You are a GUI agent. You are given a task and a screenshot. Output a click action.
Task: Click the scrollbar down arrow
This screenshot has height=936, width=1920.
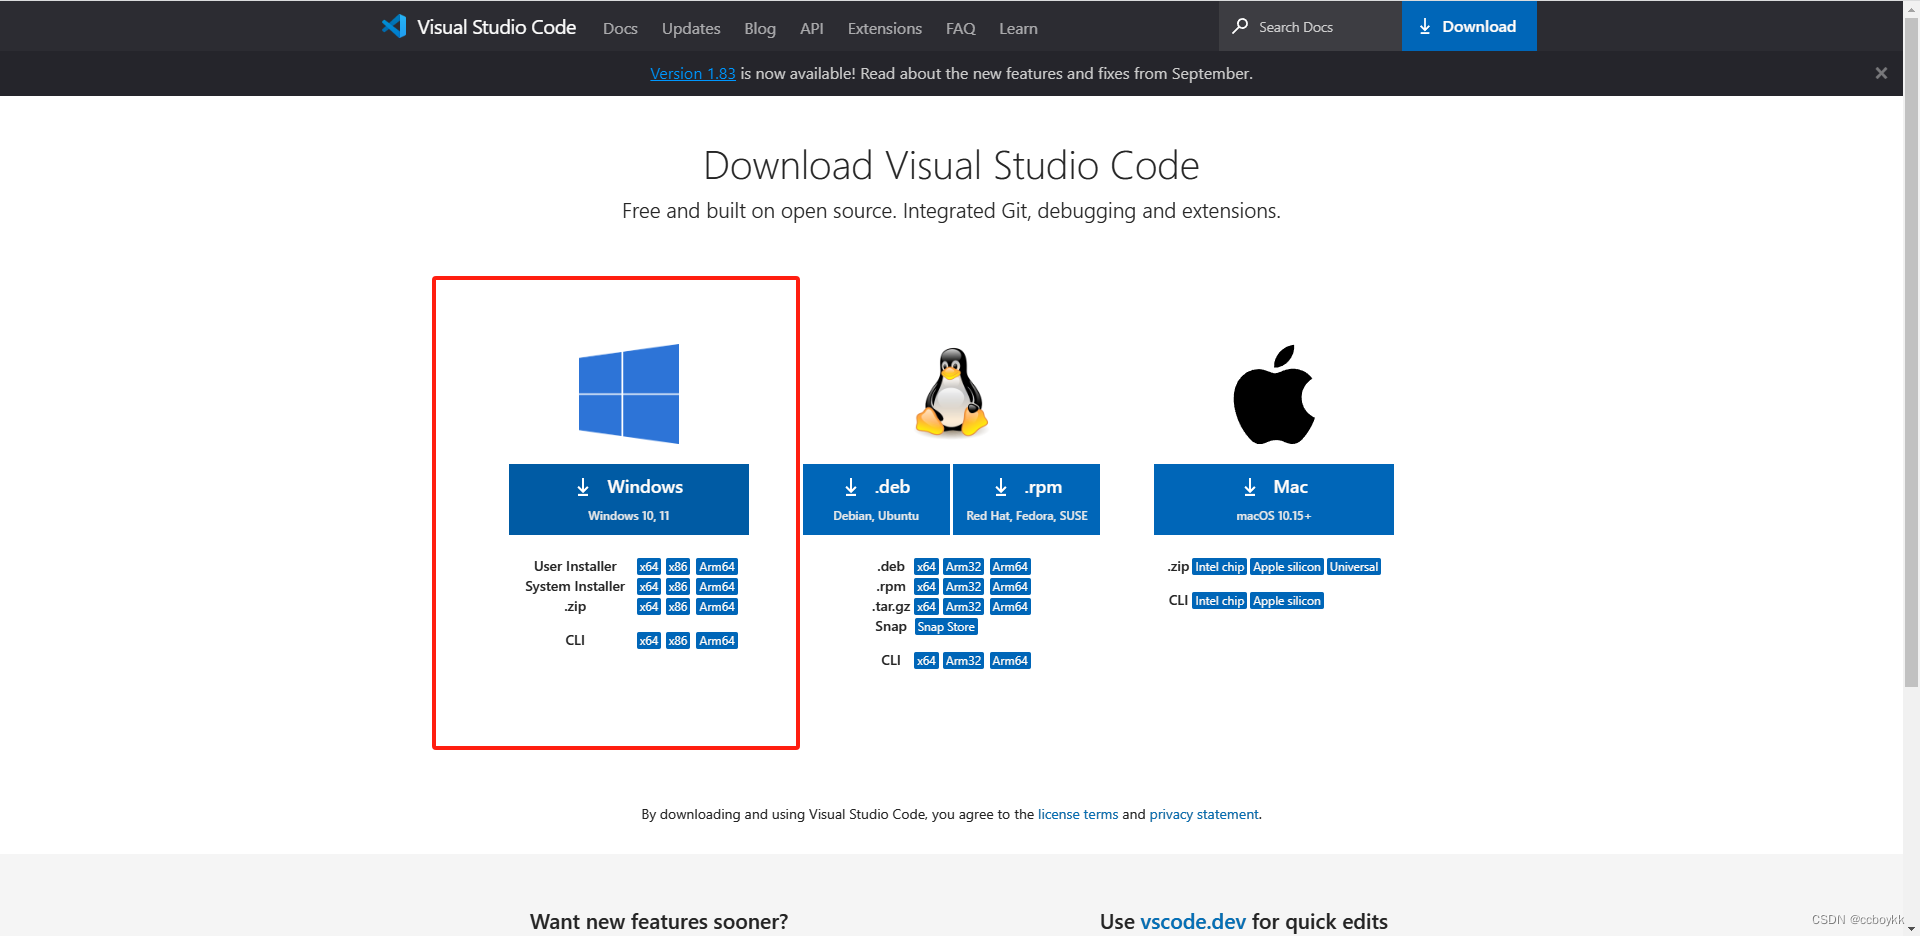pyautogui.click(x=1911, y=929)
